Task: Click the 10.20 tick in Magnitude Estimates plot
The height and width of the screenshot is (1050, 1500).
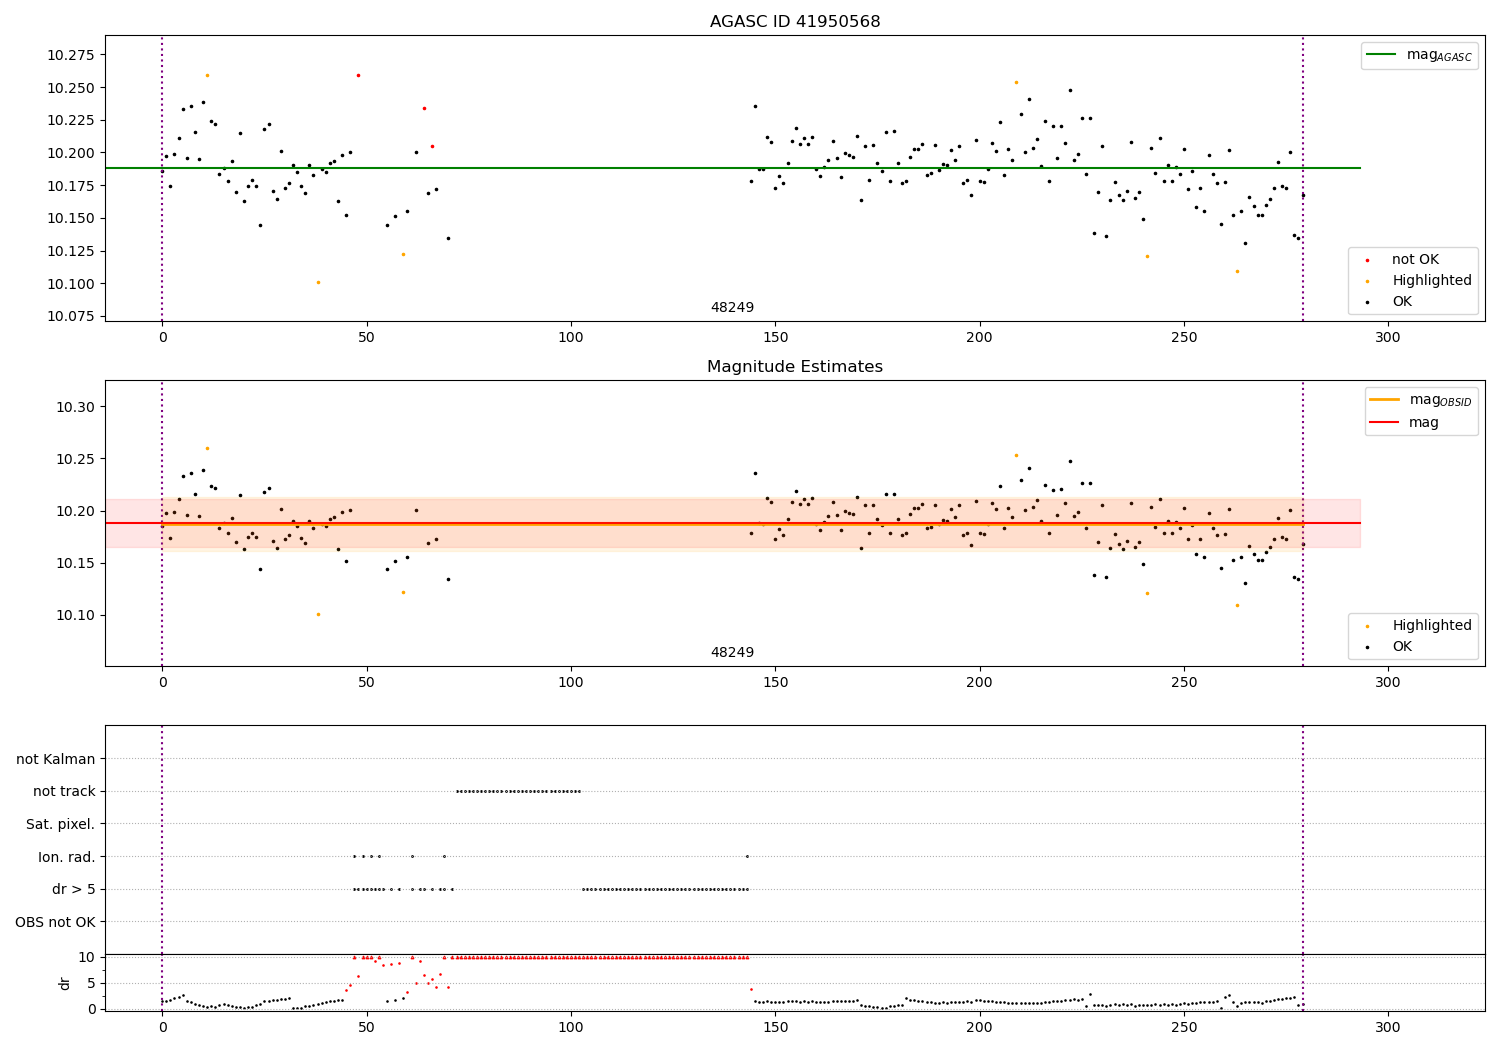Action: (x=76, y=511)
